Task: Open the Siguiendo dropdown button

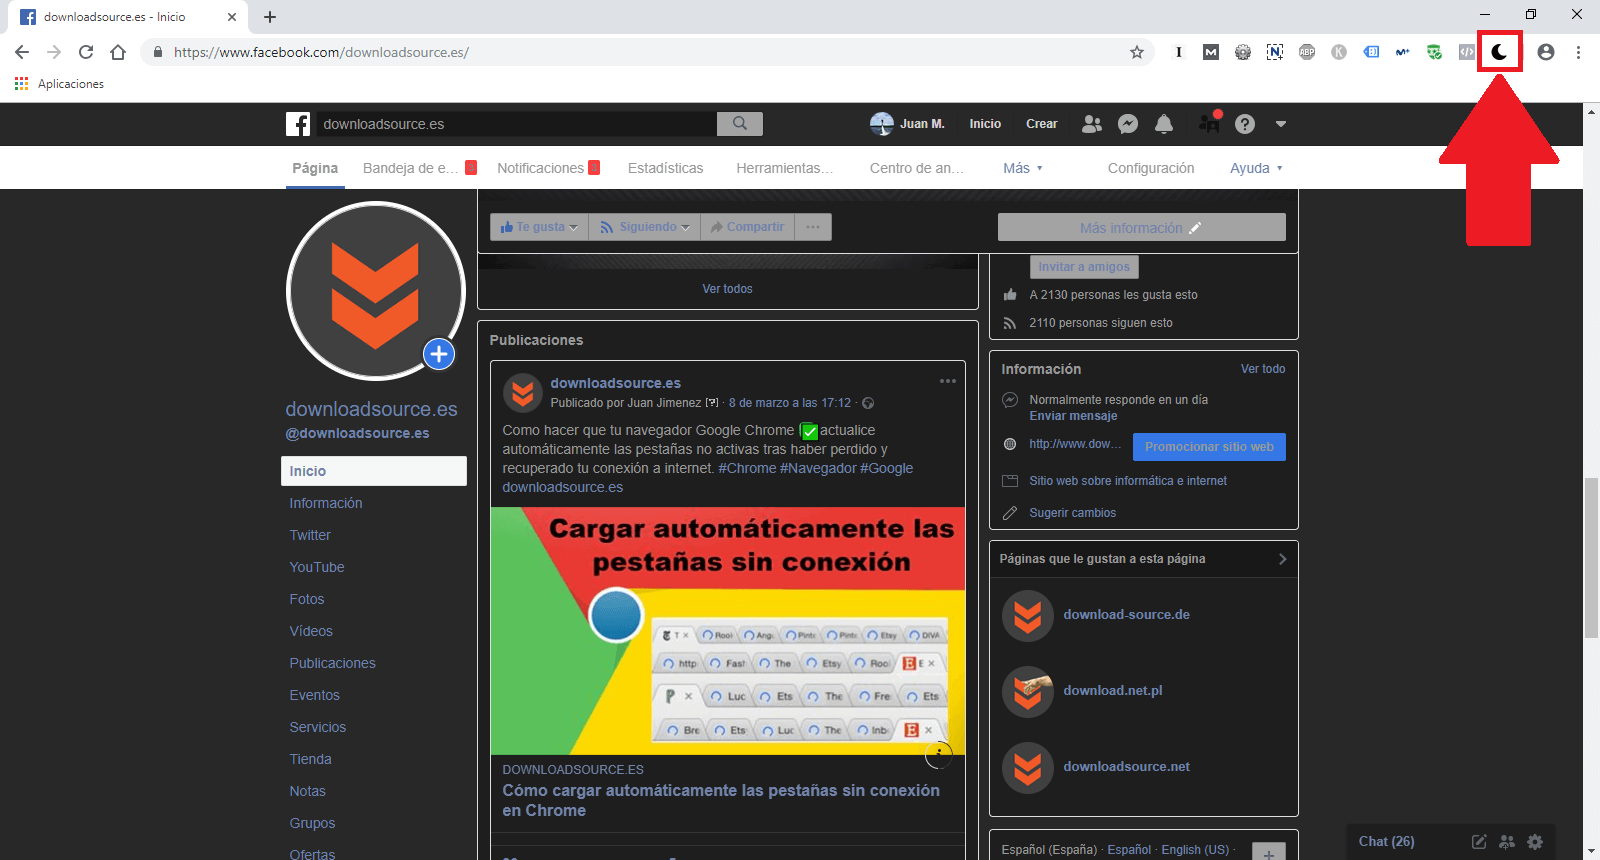Action: point(645,227)
